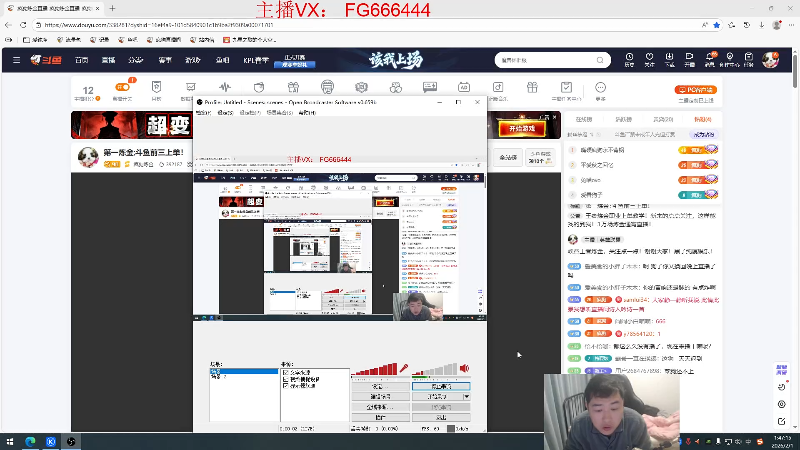Open browser downloads icon
The height and width of the screenshot is (450, 800).
pos(761,24)
